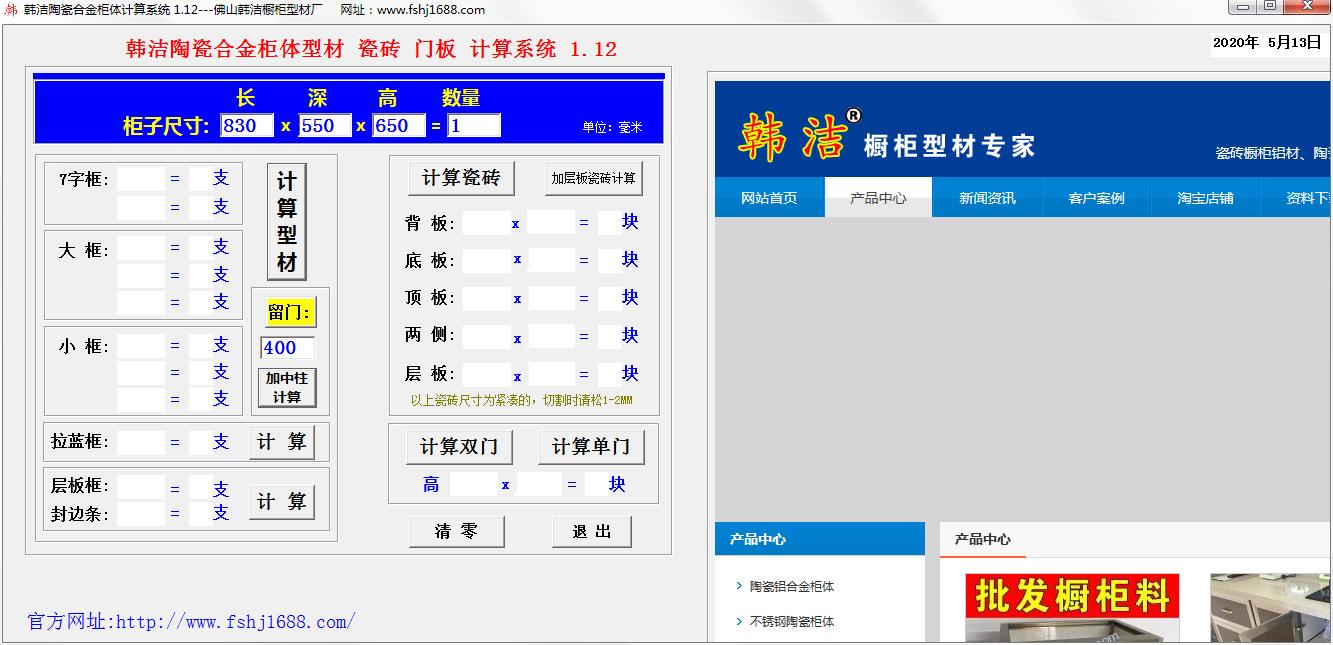Open the 网站首页 tab
The width and height of the screenshot is (1333, 645).
769,198
